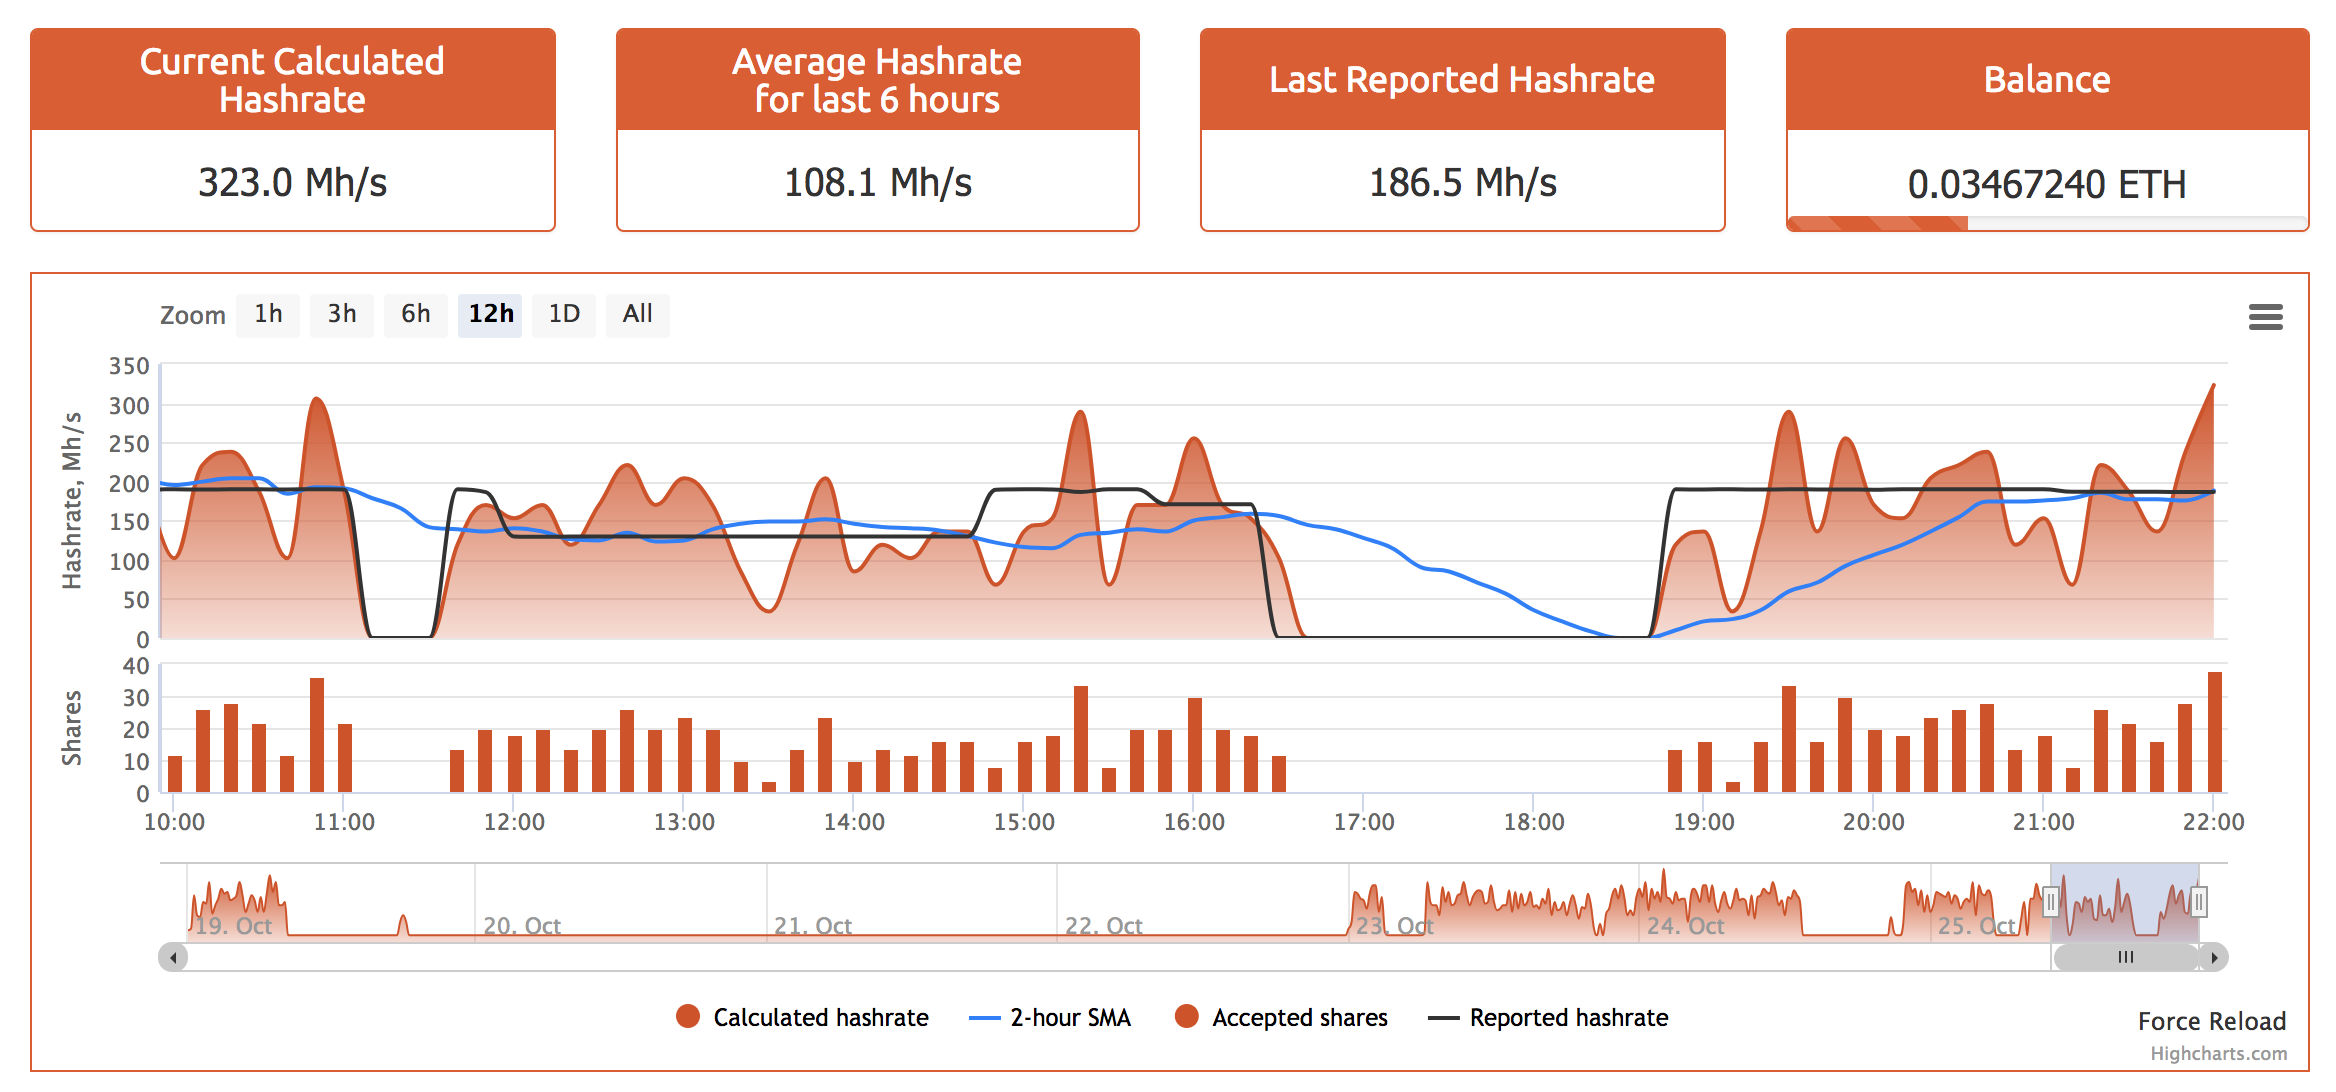Toggle Reported hashrate series in legend
The width and height of the screenshot is (2336, 1092).
click(1568, 1018)
